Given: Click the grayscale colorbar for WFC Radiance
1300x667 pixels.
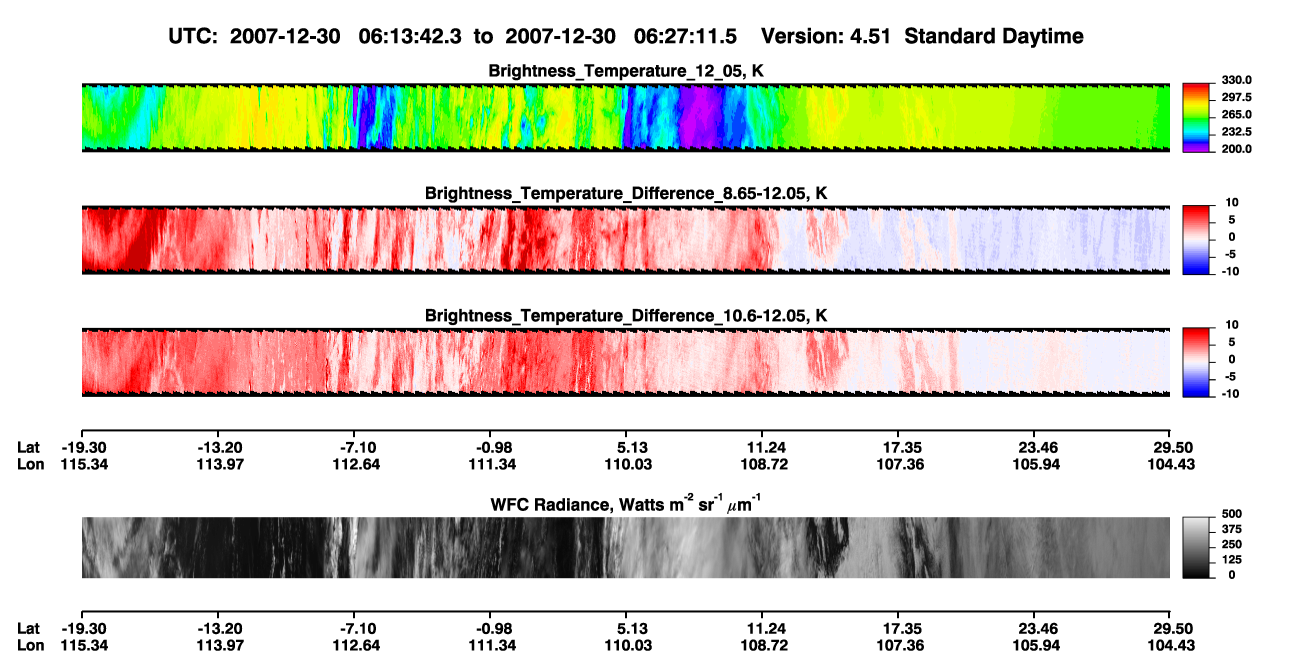Looking at the screenshot, I should pos(1194,547).
